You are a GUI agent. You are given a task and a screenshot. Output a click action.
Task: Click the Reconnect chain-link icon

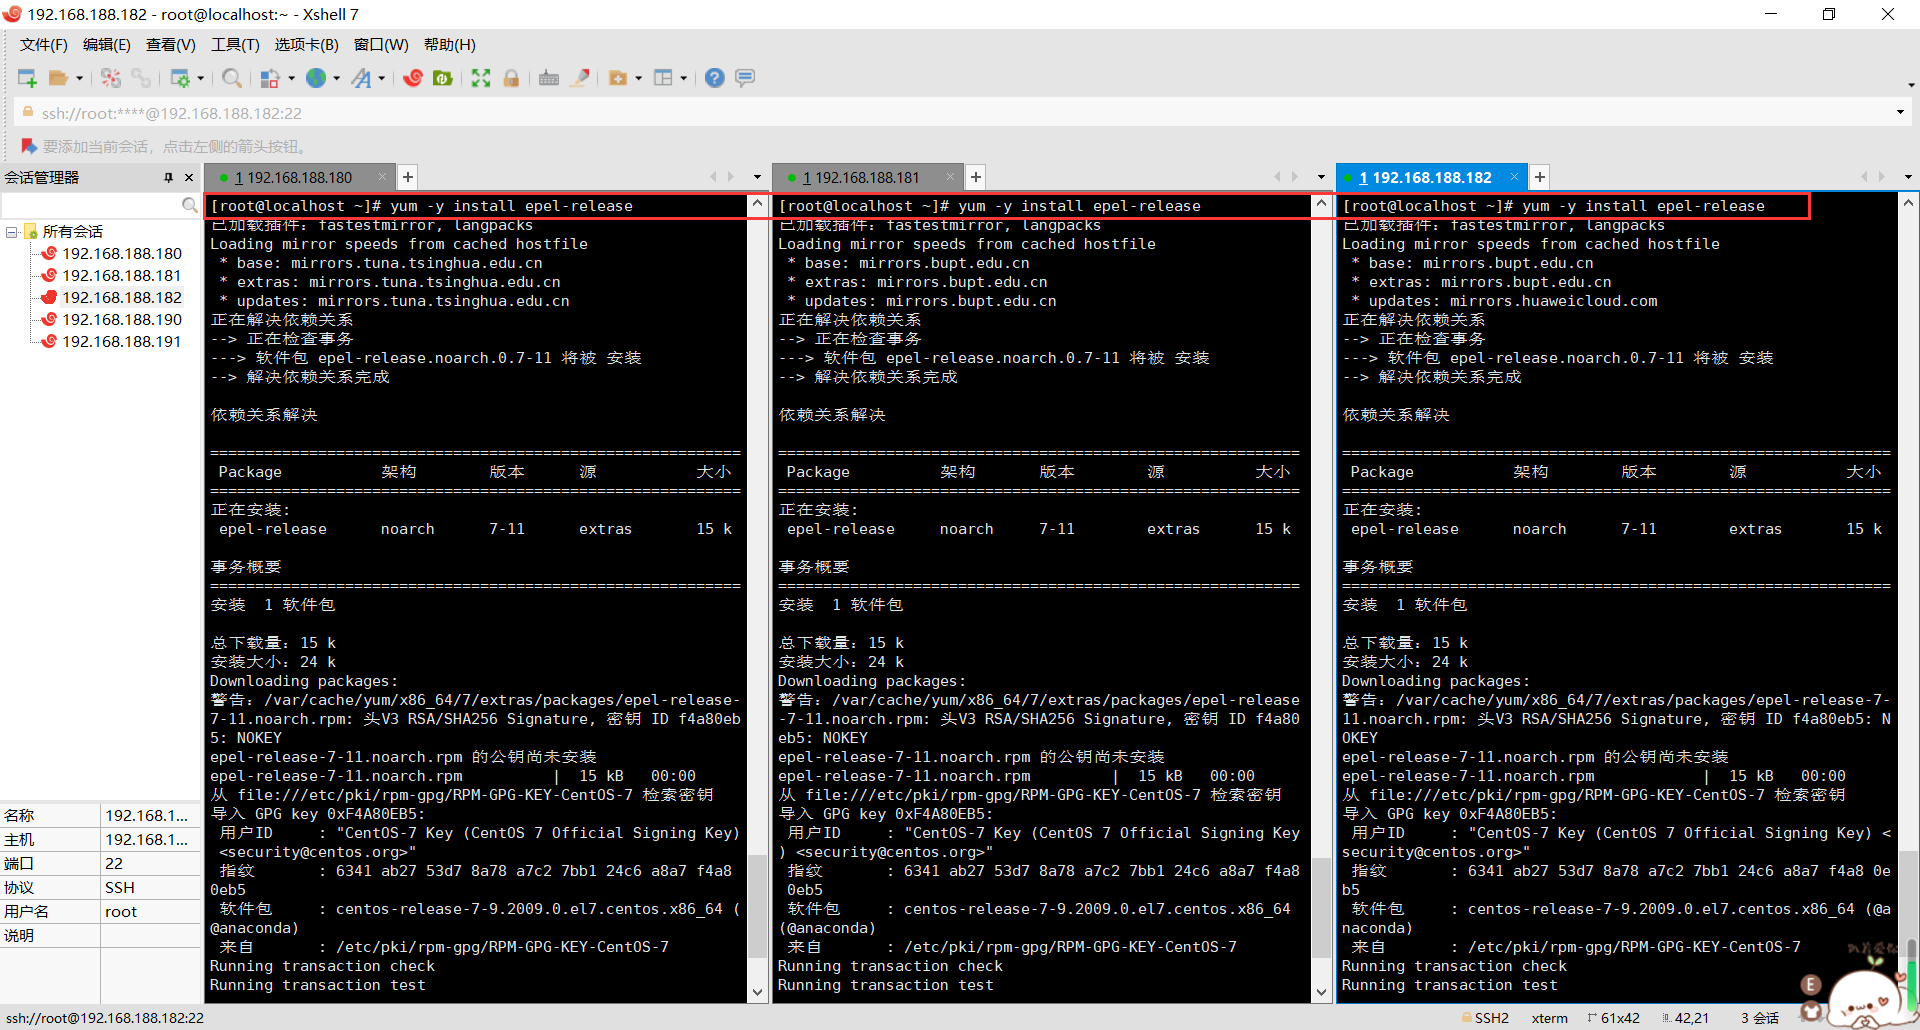click(141, 78)
